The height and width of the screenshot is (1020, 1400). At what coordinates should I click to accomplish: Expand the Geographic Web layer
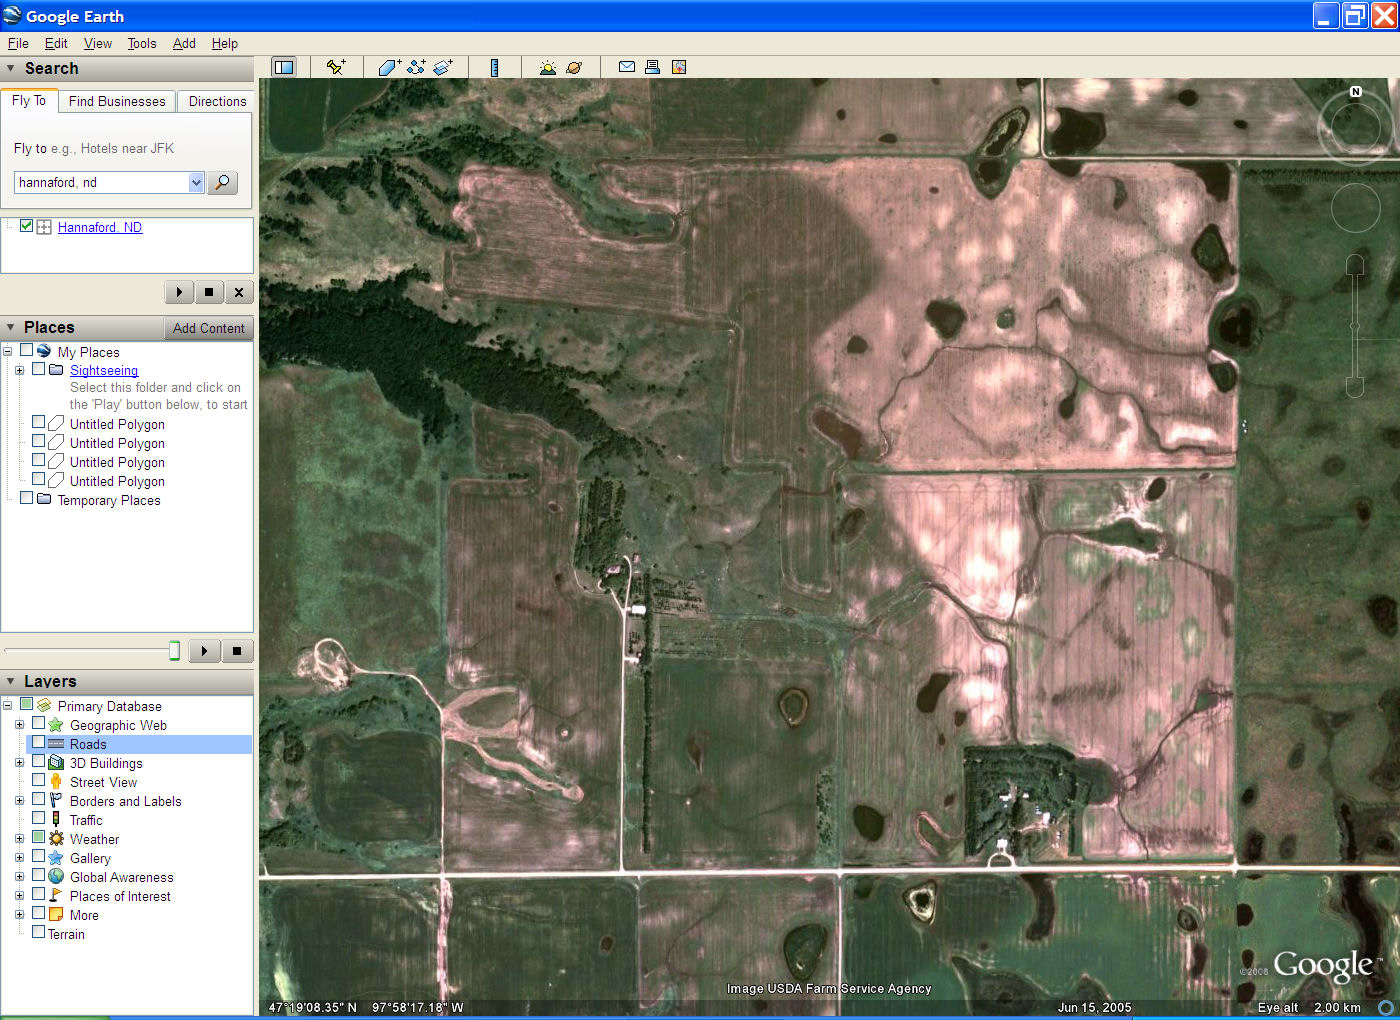coord(19,725)
